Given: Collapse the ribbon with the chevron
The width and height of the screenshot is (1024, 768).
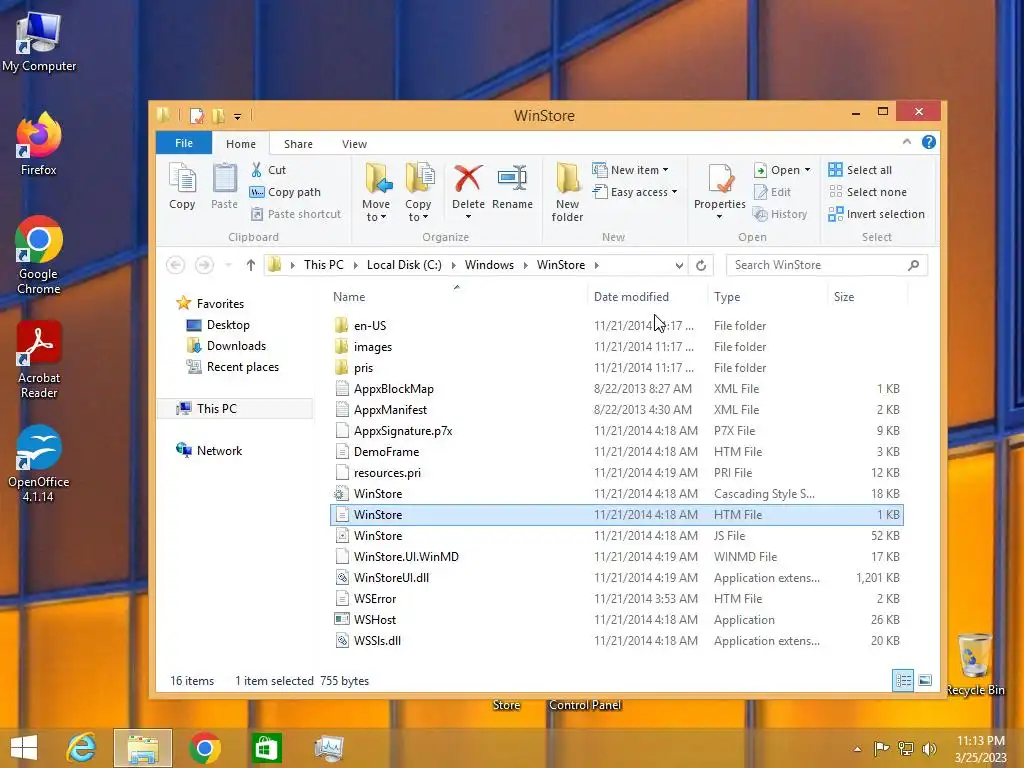Looking at the screenshot, I should tap(906, 142).
